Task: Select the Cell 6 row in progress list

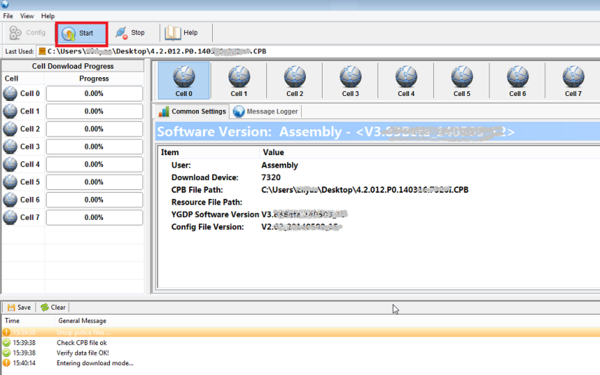Action: coord(73,200)
